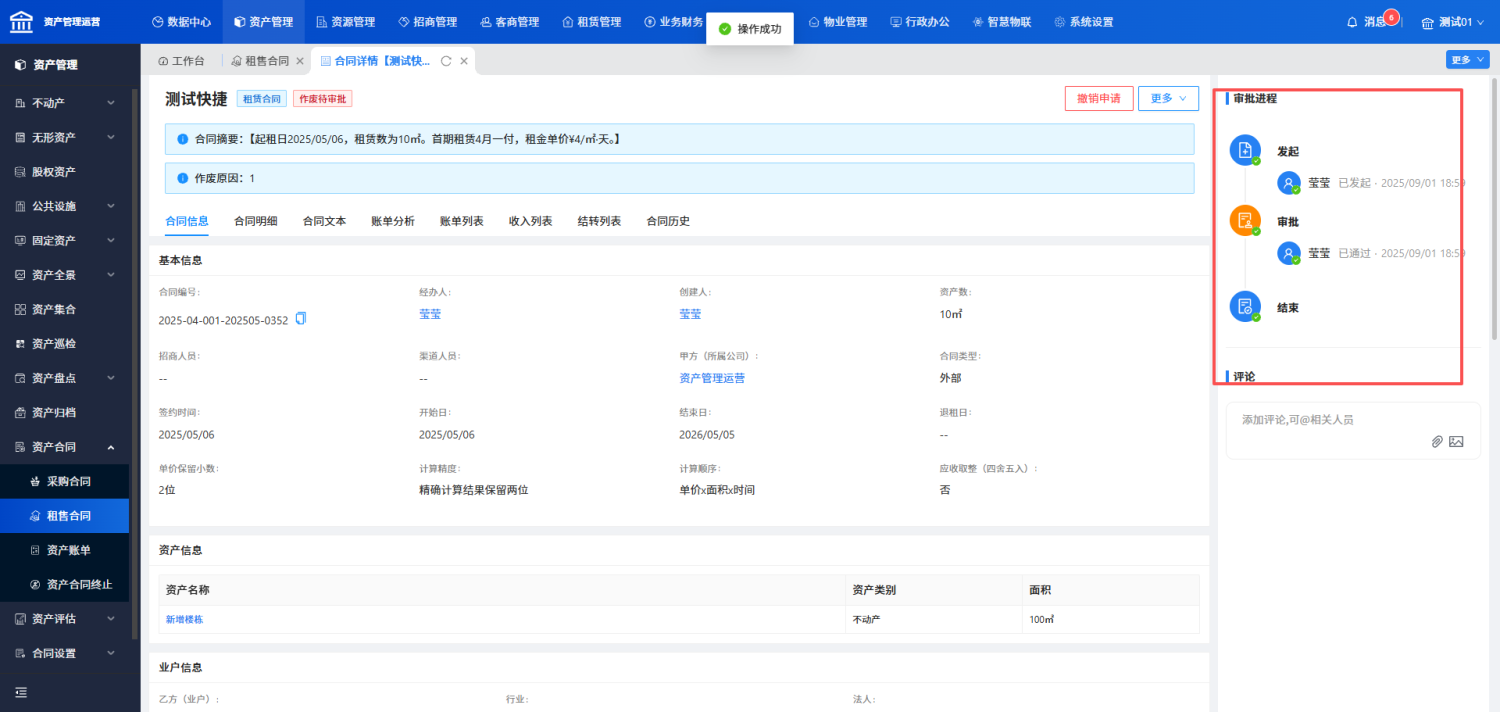Screen dimensions: 1500x712
Task: Copy the contract number with copy icon
Action: (301, 319)
